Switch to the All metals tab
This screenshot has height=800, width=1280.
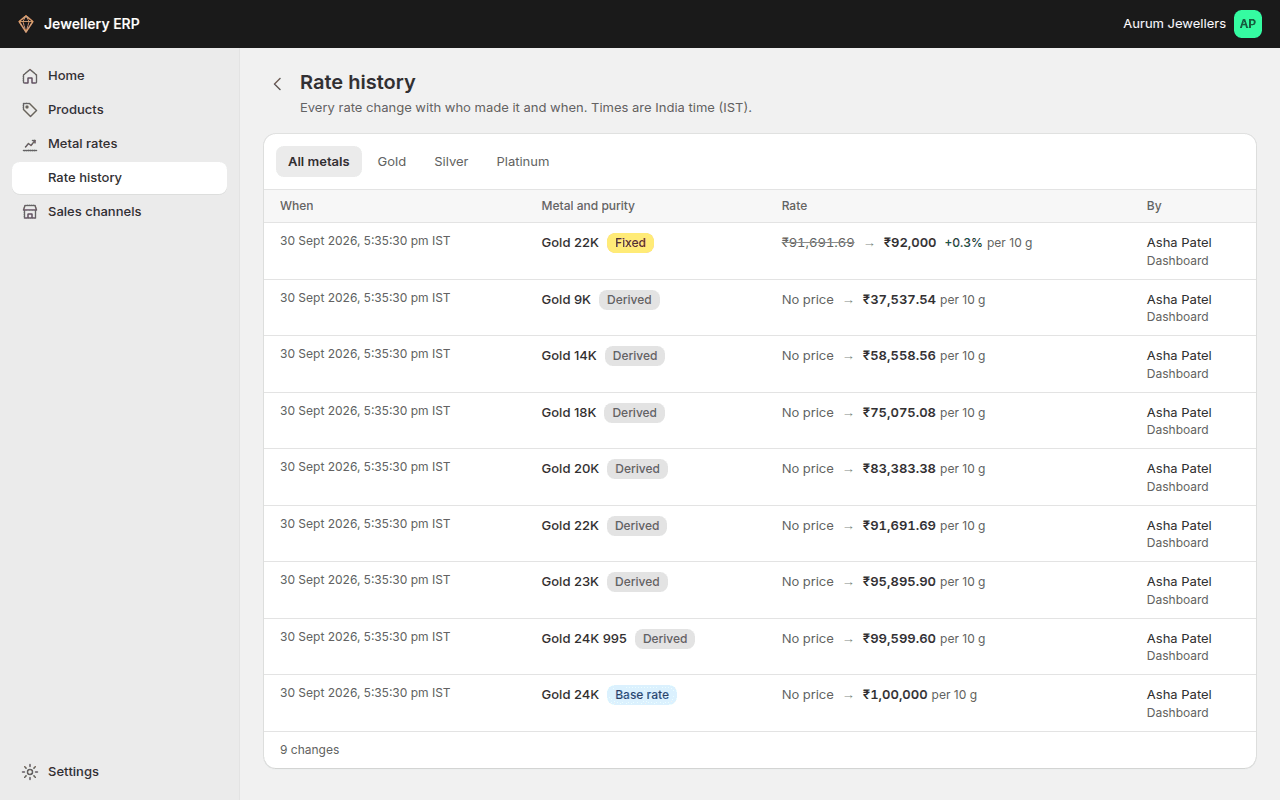[x=319, y=162]
